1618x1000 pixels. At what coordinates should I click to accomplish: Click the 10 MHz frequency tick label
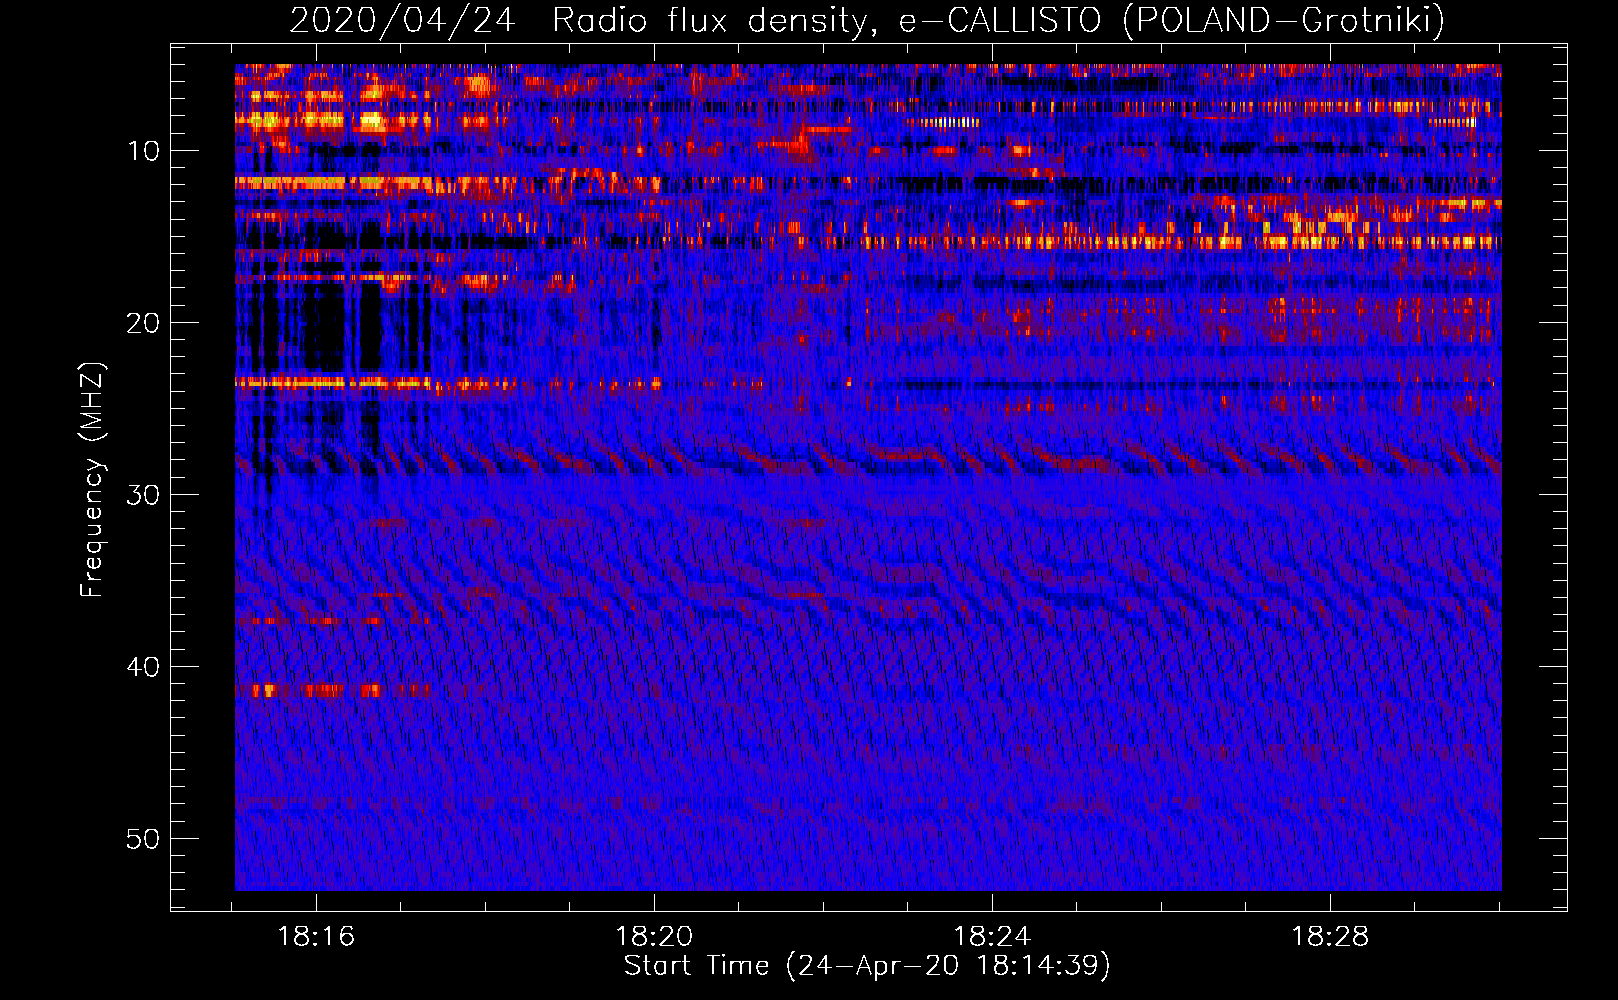coord(144,151)
